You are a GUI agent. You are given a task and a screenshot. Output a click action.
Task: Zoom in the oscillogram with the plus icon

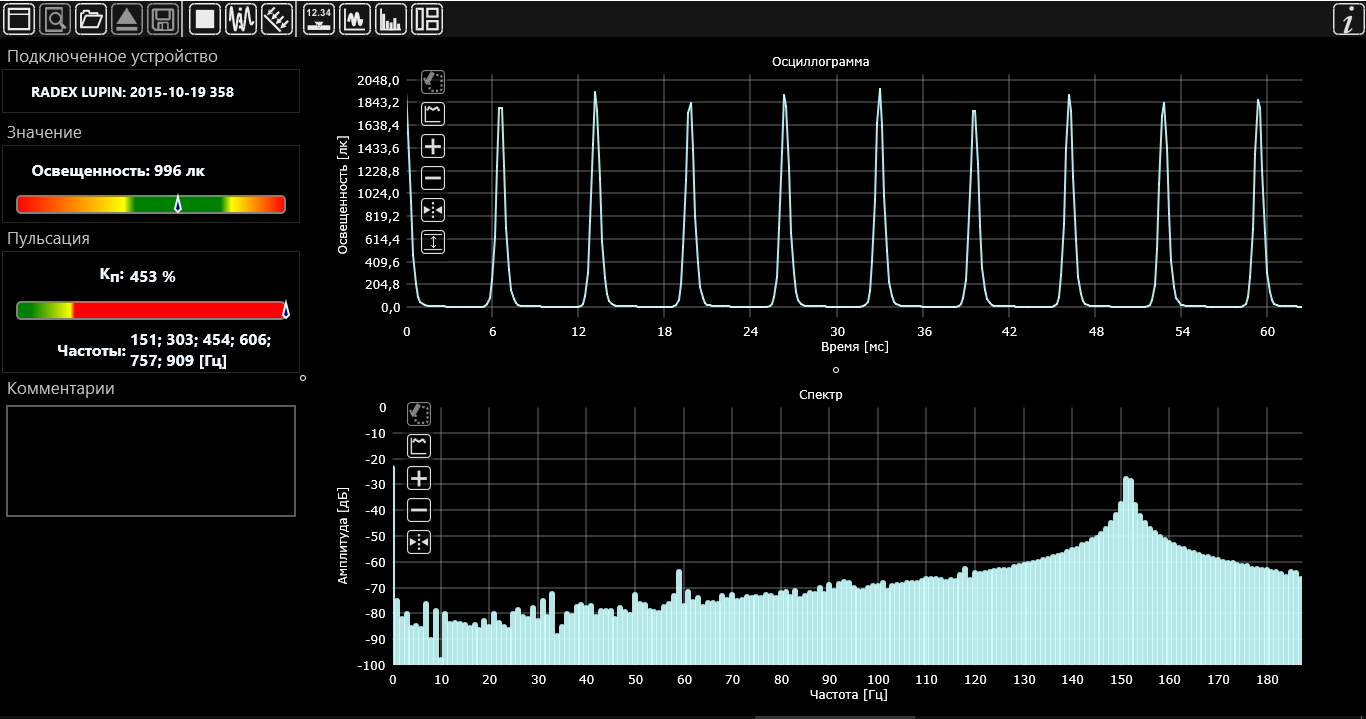pyautogui.click(x=433, y=146)
